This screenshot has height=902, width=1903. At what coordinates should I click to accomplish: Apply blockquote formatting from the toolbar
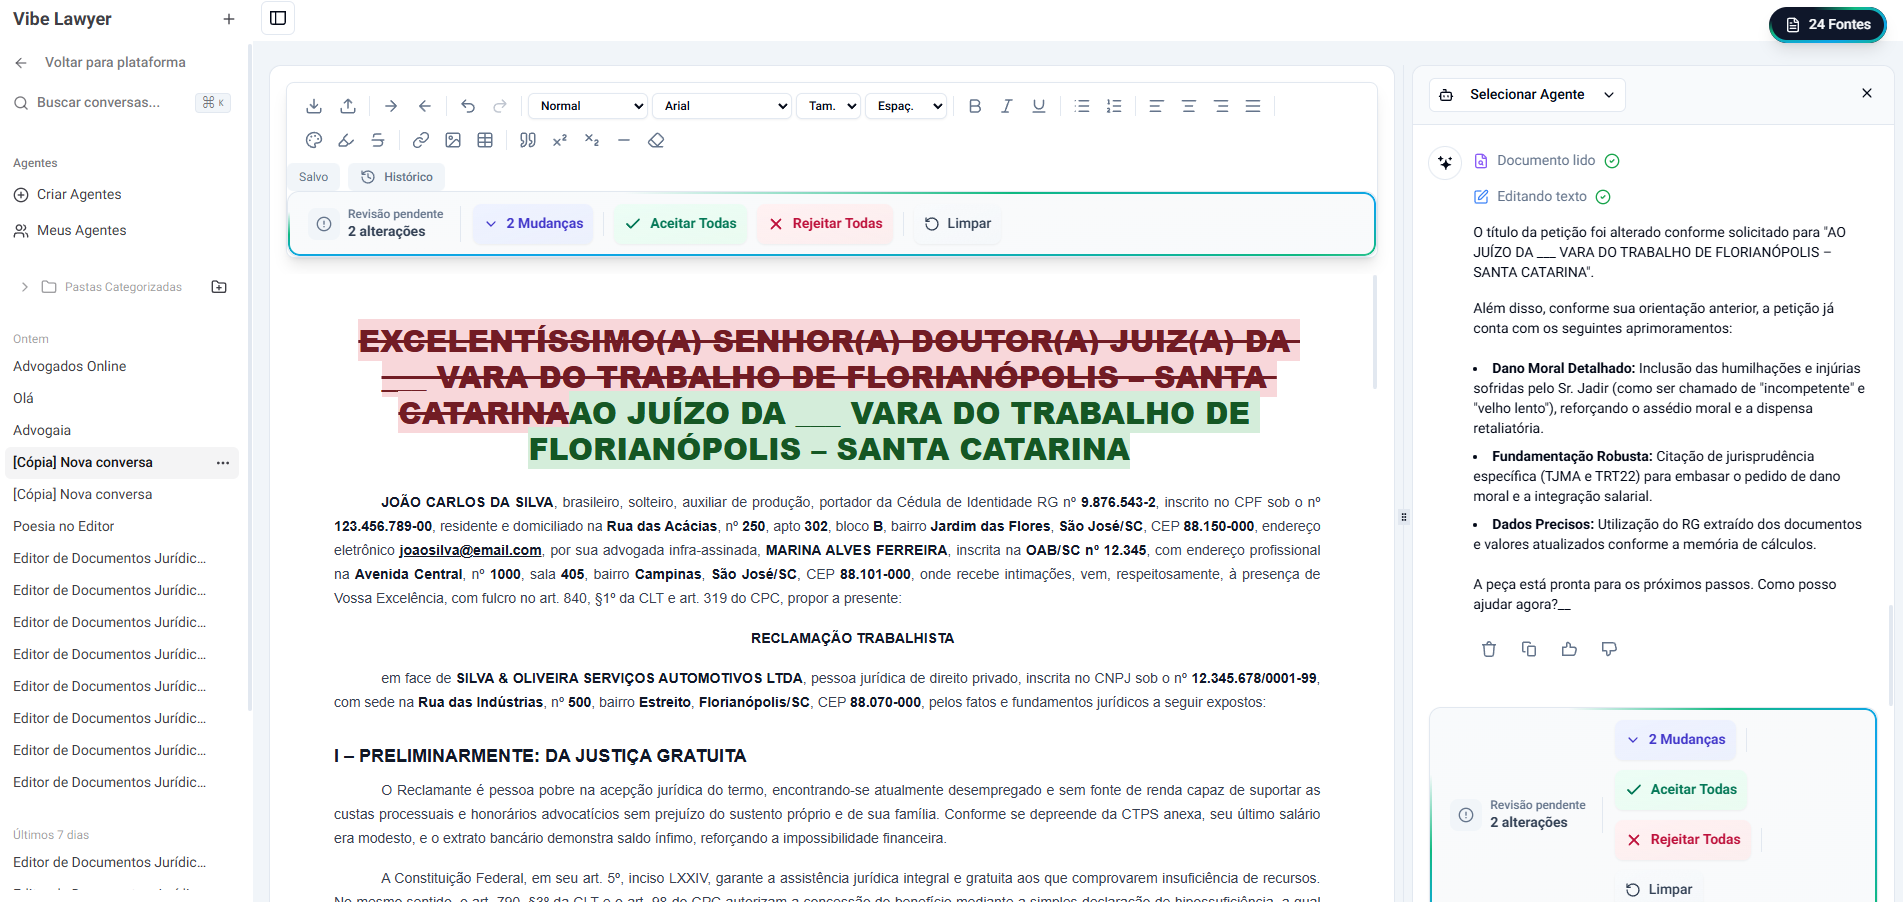528,141
